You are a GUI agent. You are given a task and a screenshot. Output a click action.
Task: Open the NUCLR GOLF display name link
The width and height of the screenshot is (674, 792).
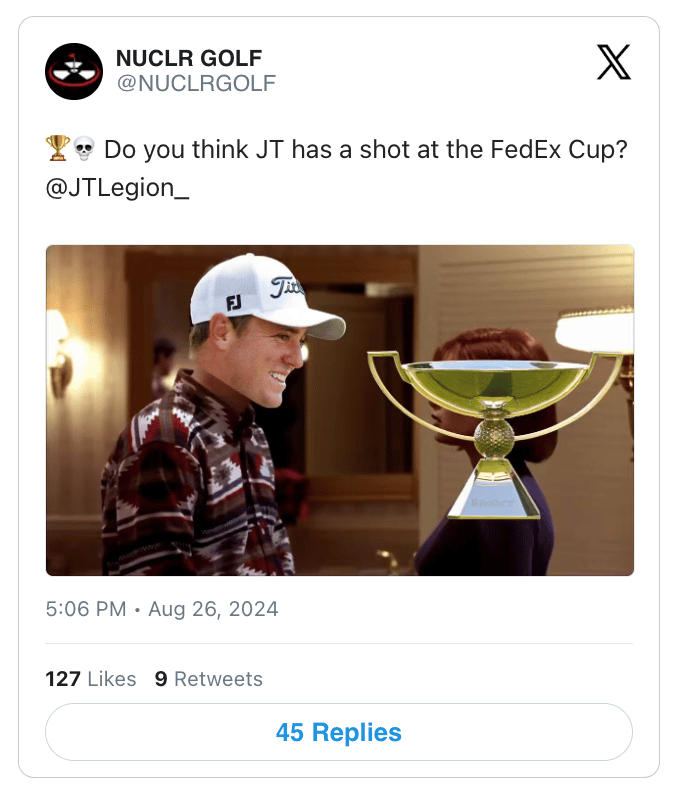[x=189, y=58]
